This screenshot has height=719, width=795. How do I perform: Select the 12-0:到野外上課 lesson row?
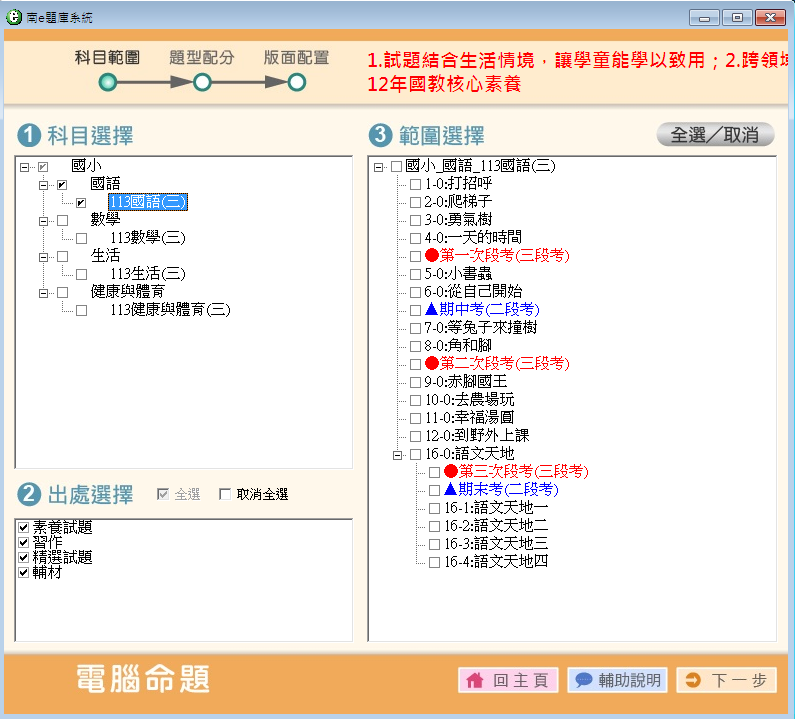477,435
